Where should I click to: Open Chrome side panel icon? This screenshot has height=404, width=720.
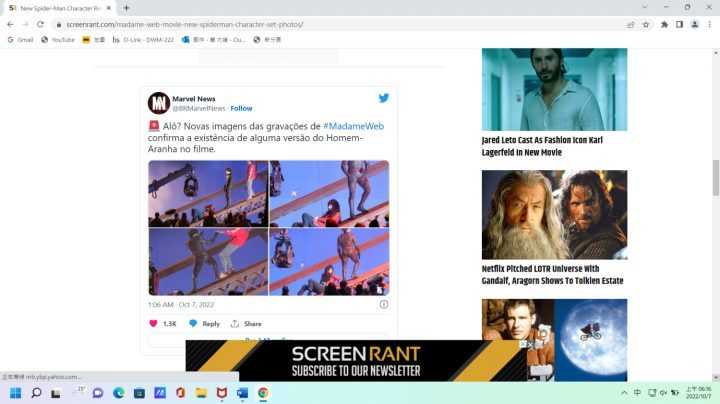[x=679, y=24]
